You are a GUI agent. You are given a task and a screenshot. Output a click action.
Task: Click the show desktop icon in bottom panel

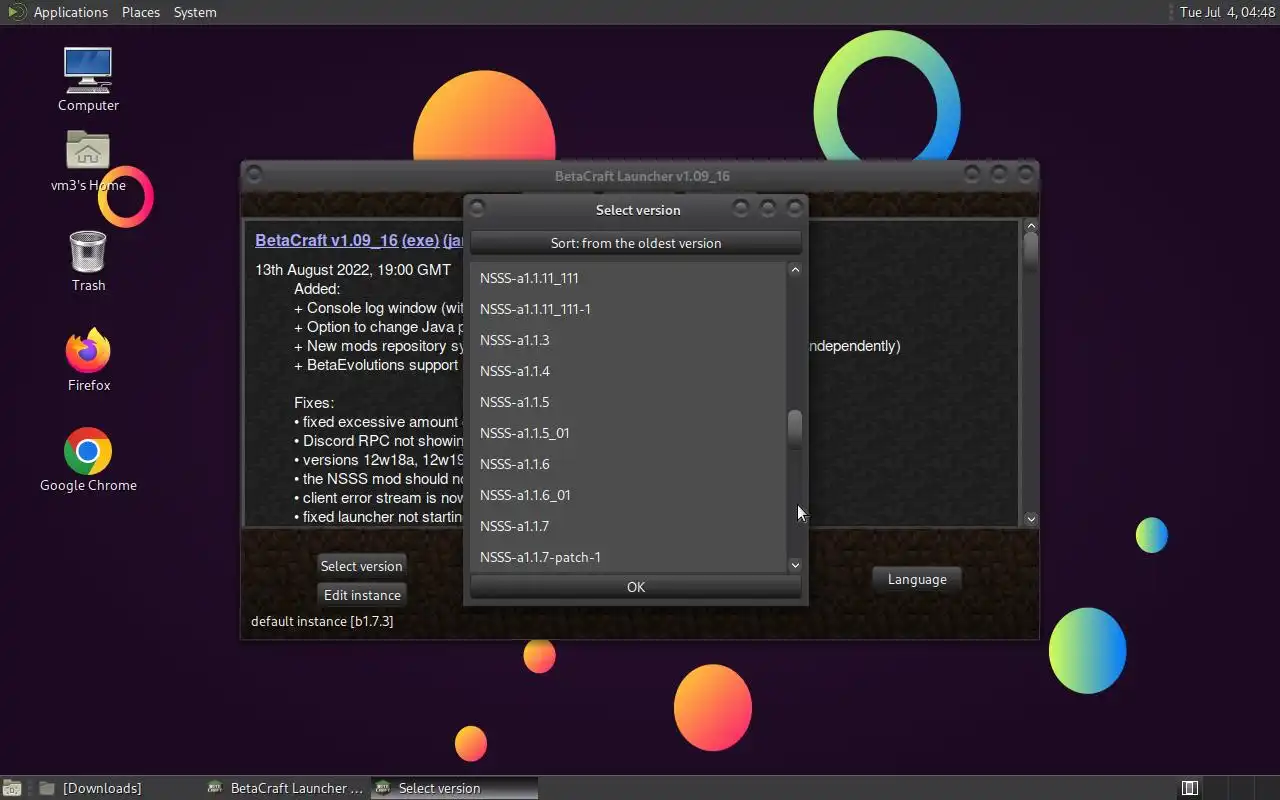click(11, 788)
